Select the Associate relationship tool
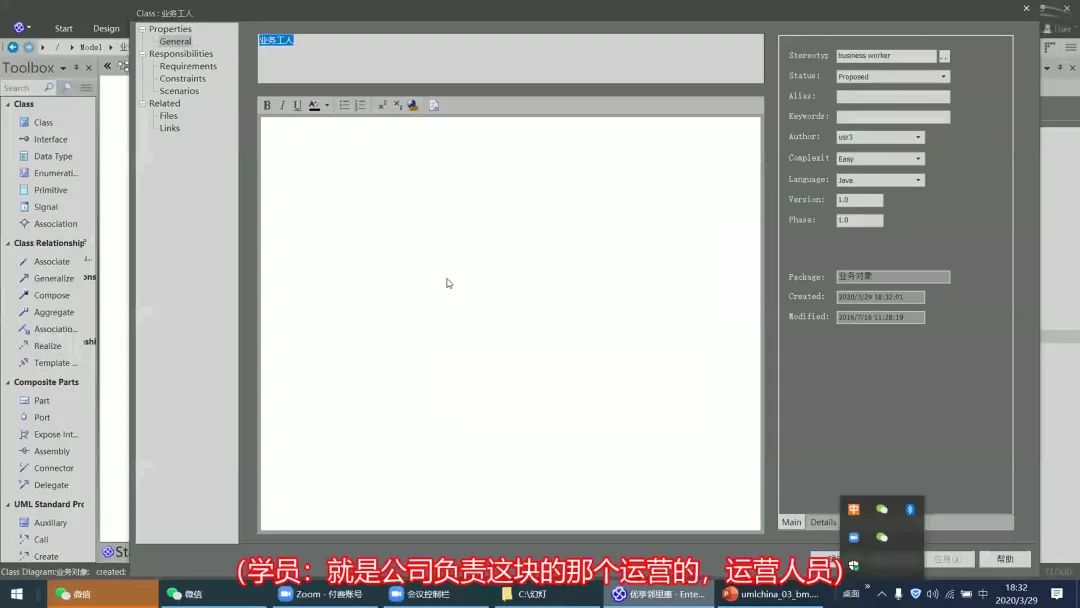The image size is (1080, 608). click(x=51, y=262)
